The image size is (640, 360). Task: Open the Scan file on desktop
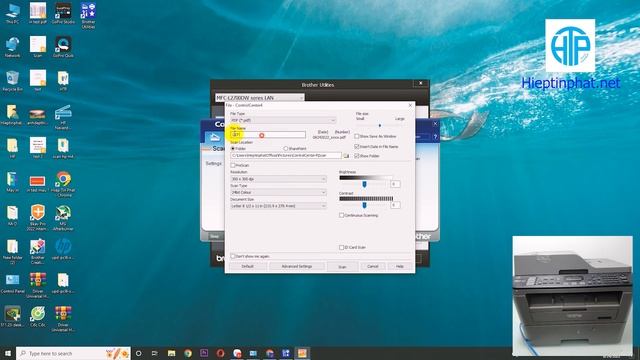[38, 47]
